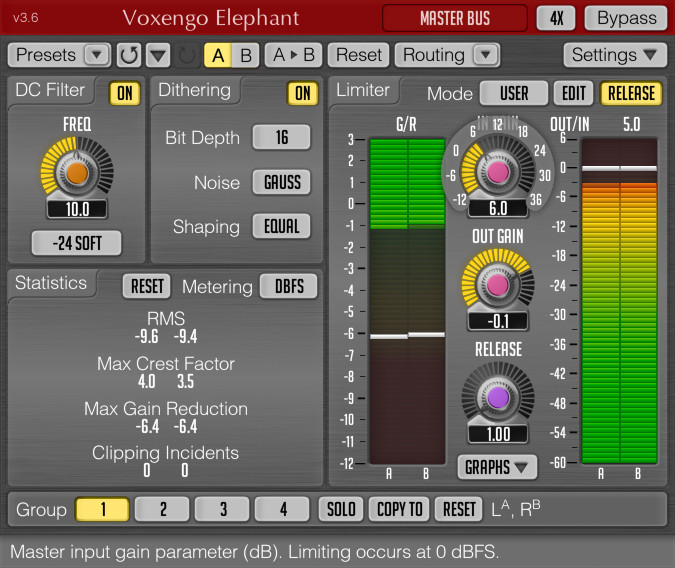Click the OUT/IN level meter
Screen dimensions: 675x568
pos(619,301)
